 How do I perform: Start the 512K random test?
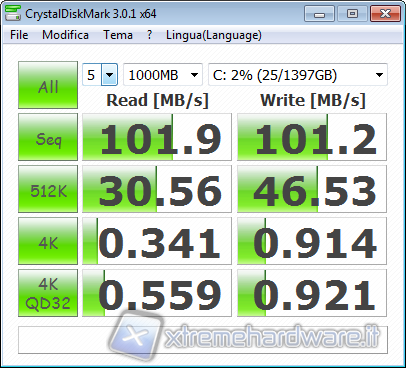point(48,189)
